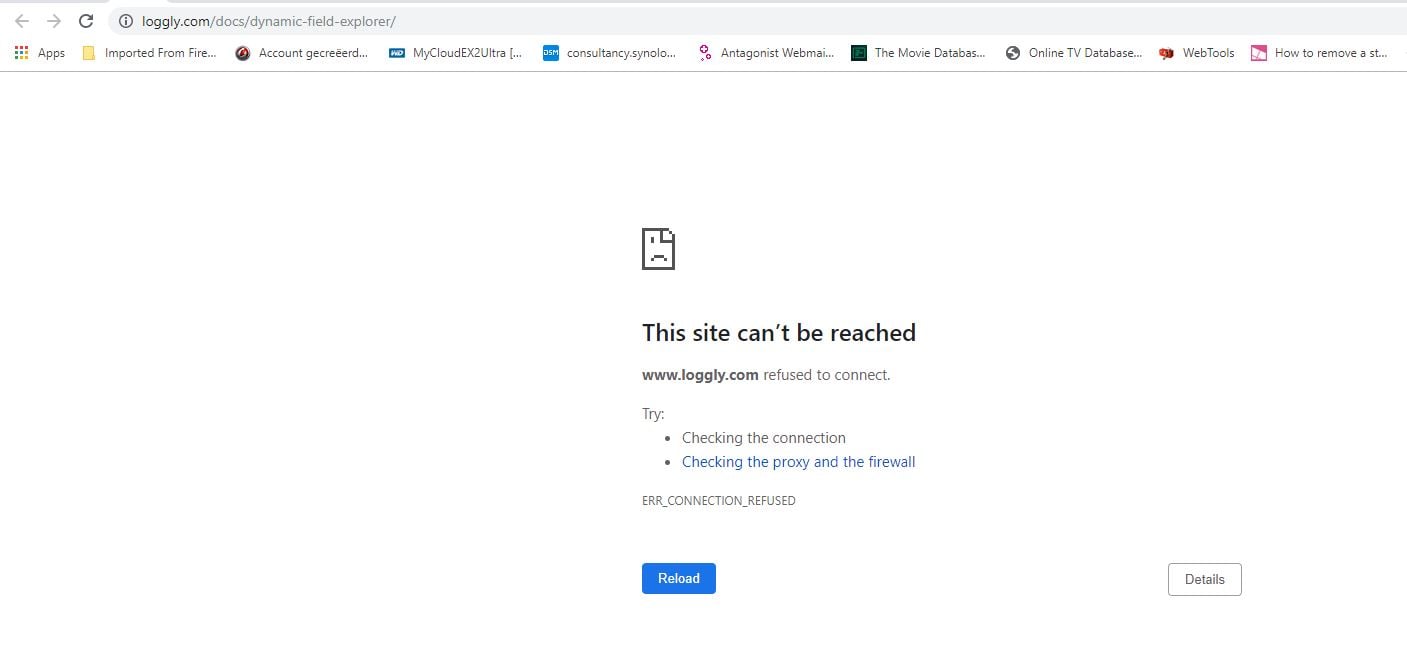
Task: Click This site can't be reached heading
Action: [779, 333]
